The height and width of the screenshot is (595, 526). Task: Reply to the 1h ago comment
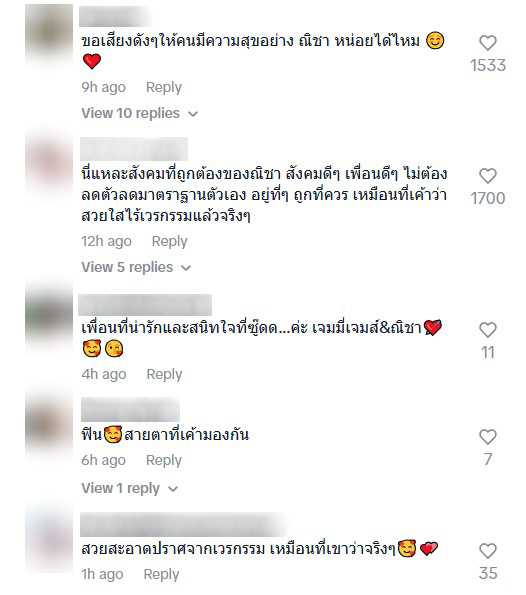[x=161, y=575]
